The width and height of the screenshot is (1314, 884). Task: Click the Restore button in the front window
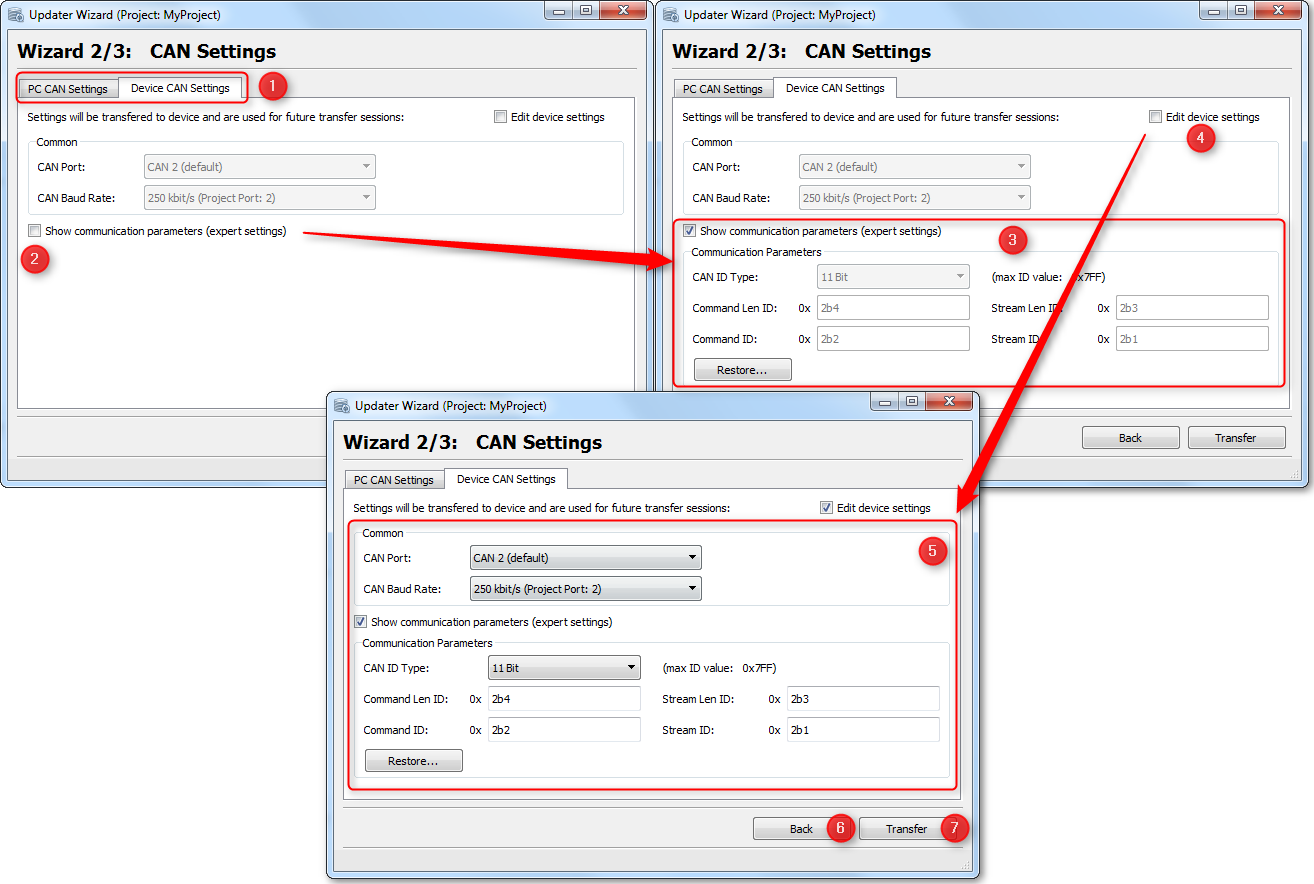coord(413,760)
